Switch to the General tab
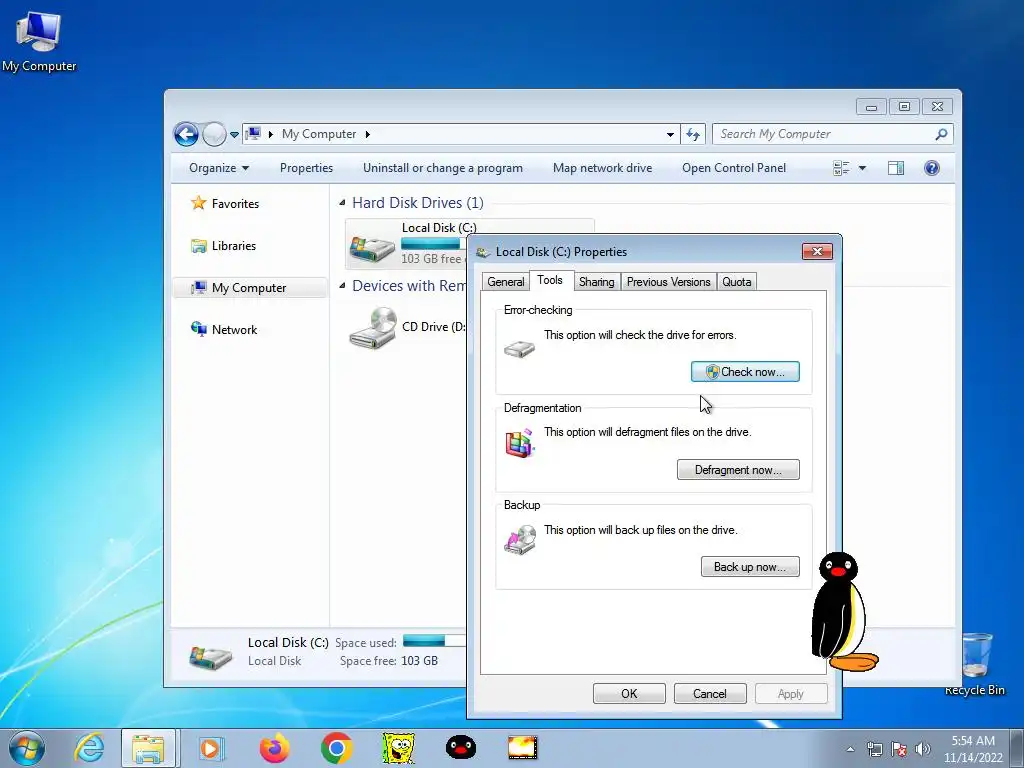Screen dimensions: 1024x768 point(505,281)
